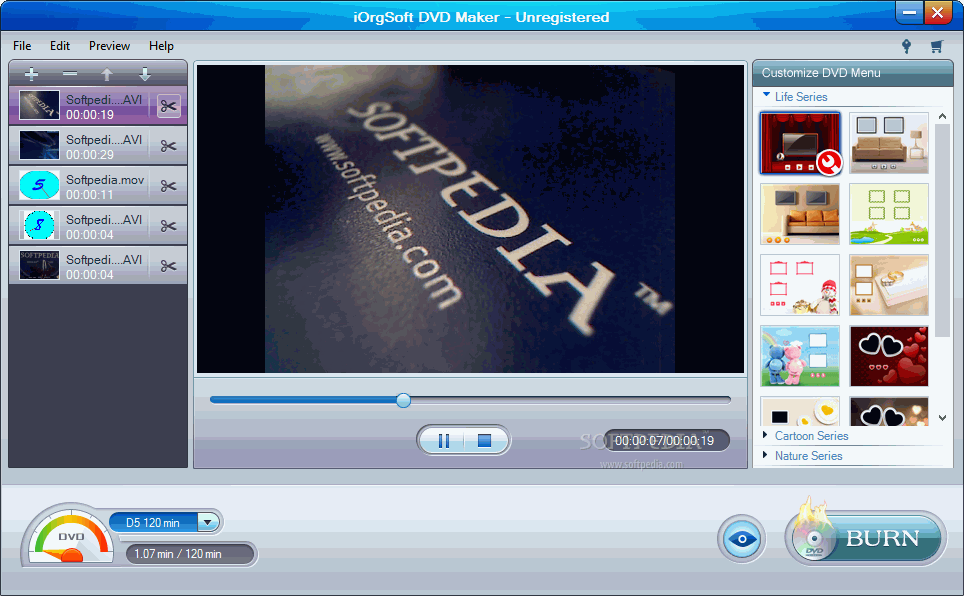Click the 1.07 min / 120 min readout
Screen dimensions: 964x596
click(x=191, y=554)
